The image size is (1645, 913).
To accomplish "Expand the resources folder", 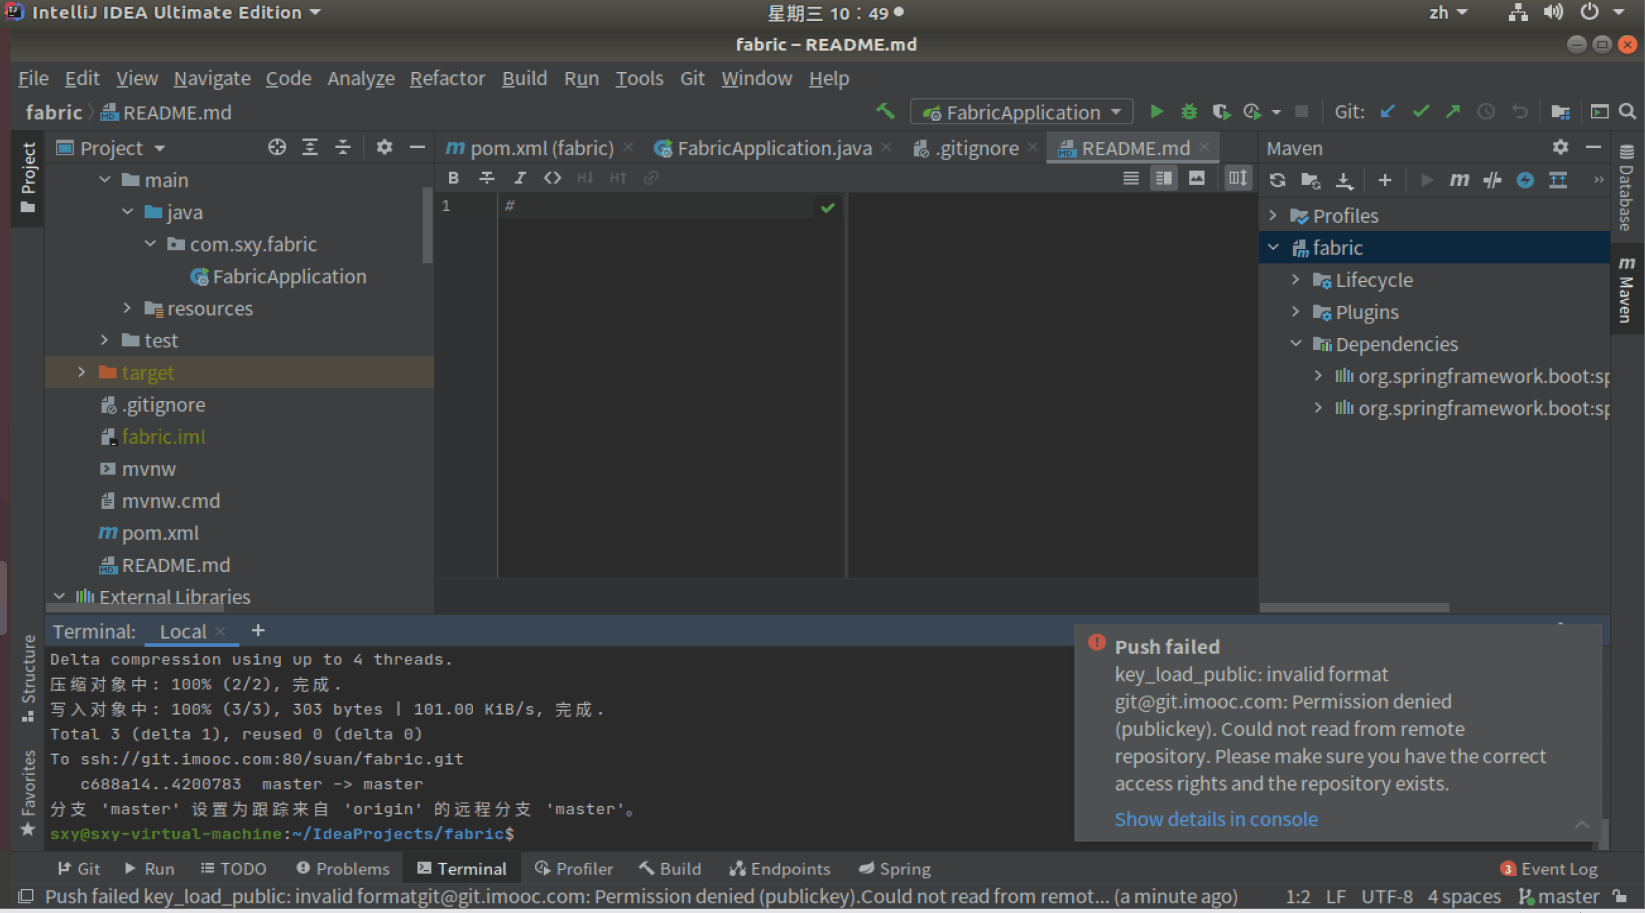I will 127,308.
